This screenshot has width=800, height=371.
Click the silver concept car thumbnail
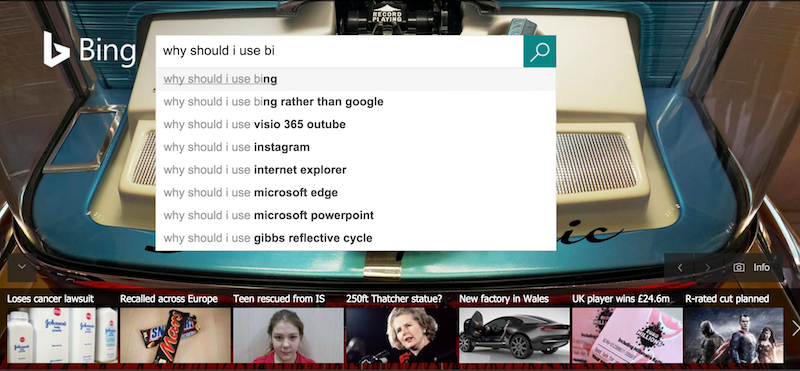coord(514,335)
